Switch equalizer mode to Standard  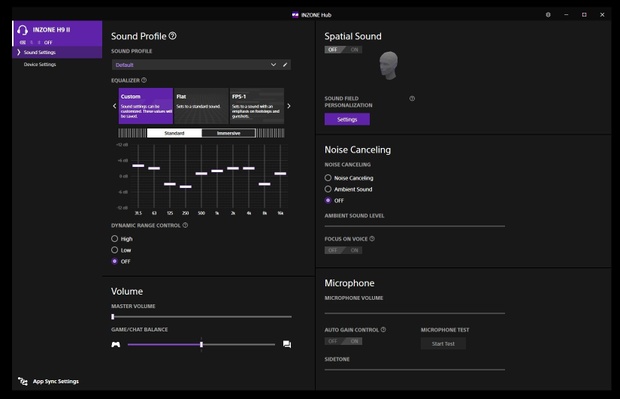pos(174,133)
